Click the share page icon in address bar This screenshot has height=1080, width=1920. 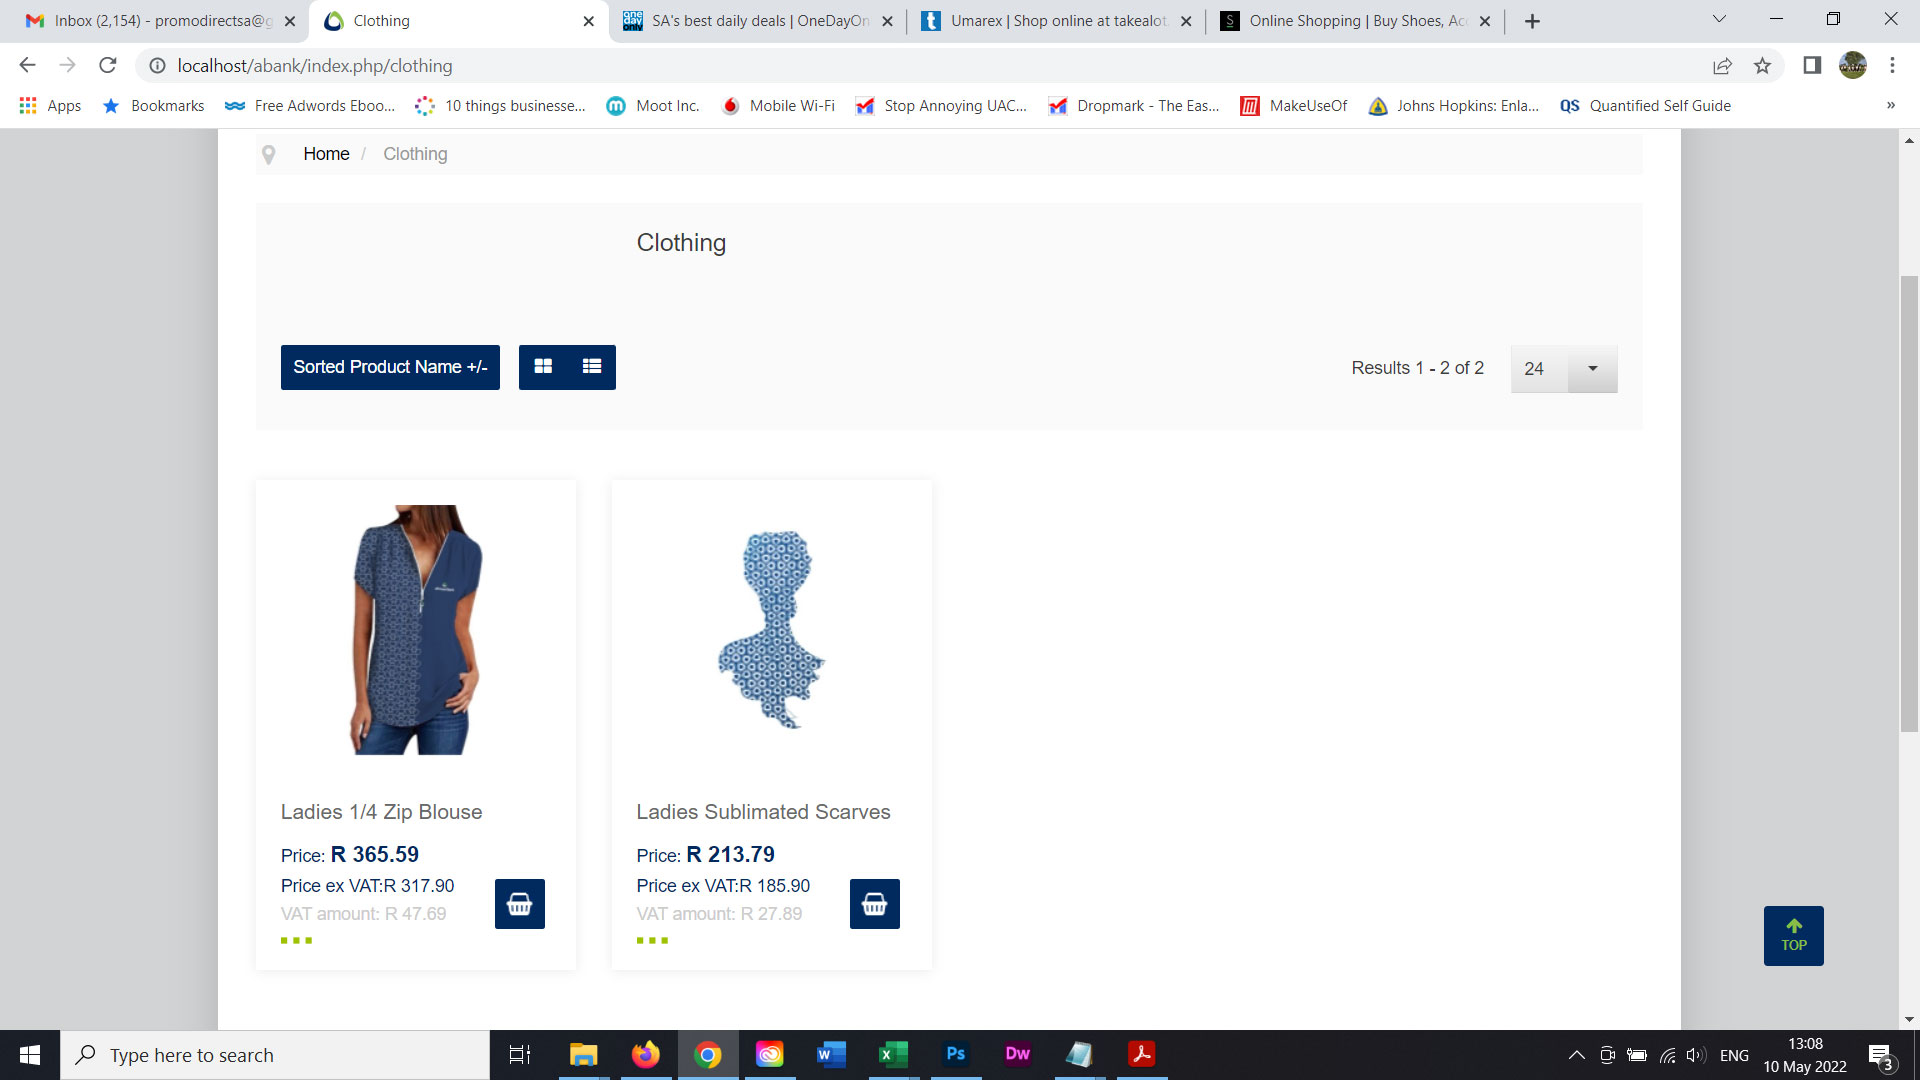click(1722, 66)
